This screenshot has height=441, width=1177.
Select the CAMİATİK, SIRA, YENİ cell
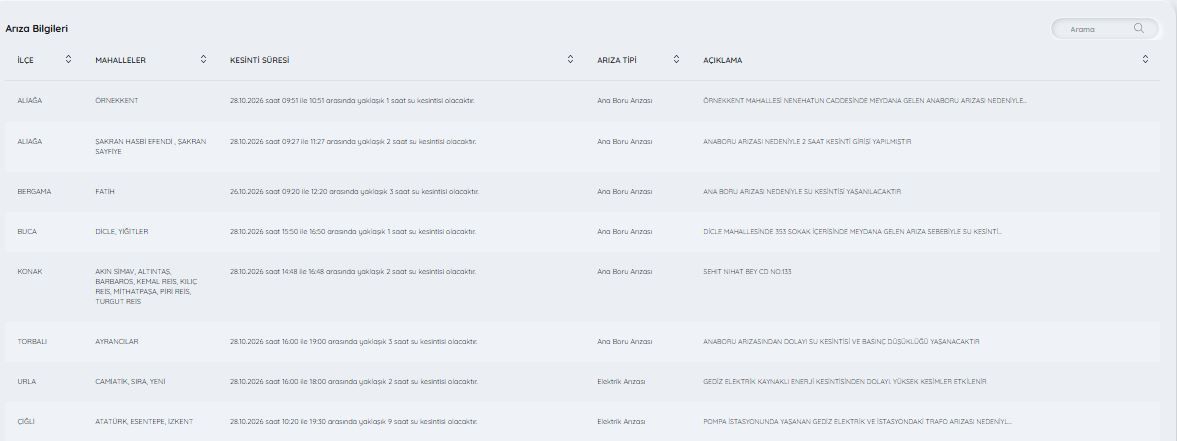point(131,382)
